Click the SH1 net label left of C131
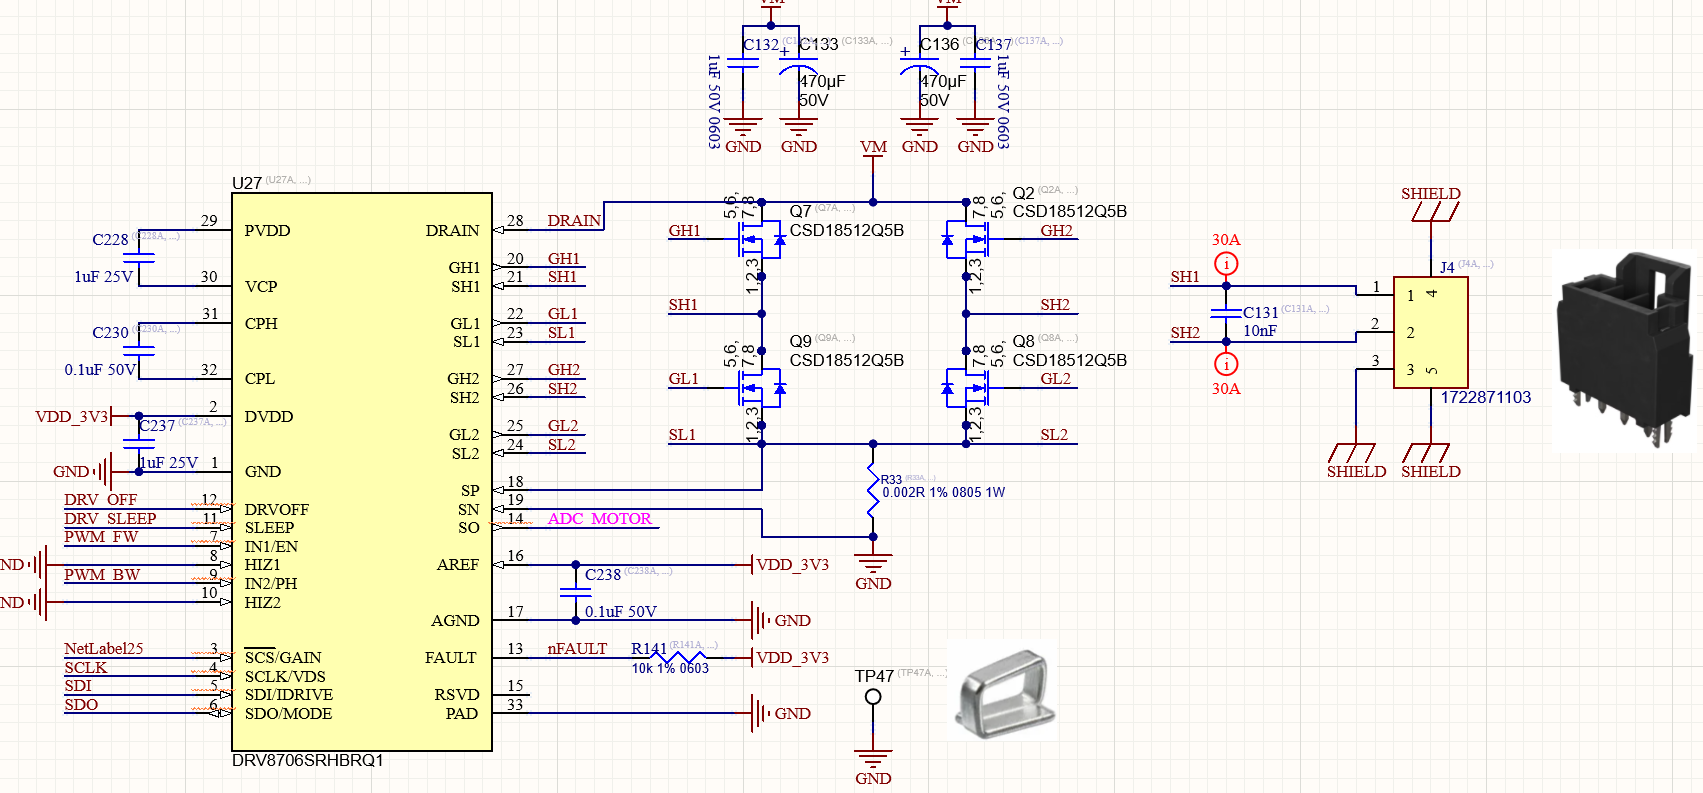The height and width of the screenshot is (793, 1703). click(1185, 277)
